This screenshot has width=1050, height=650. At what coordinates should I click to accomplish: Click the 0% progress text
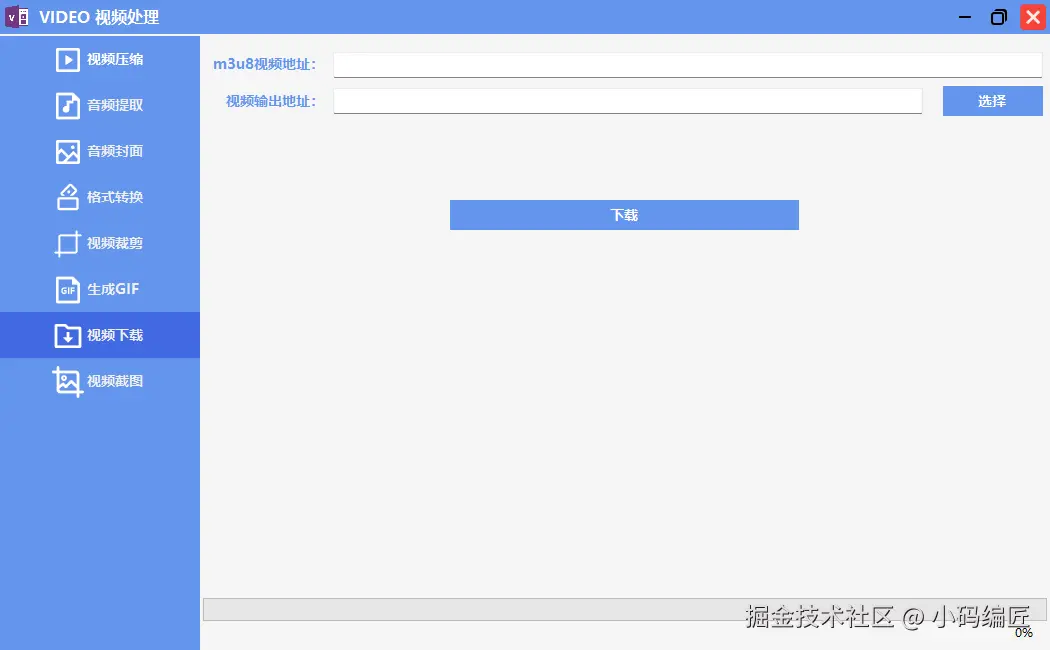point(1024,633)
